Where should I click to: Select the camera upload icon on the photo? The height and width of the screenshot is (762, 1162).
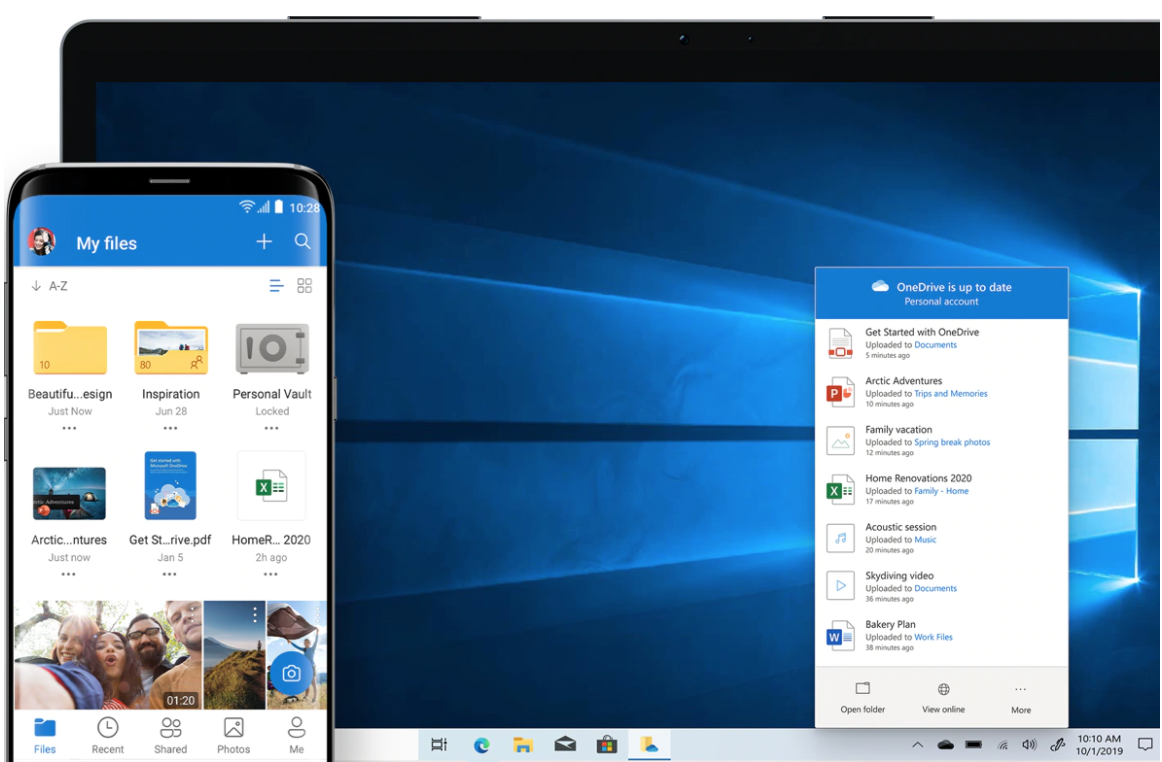click(x=291, y=674)
